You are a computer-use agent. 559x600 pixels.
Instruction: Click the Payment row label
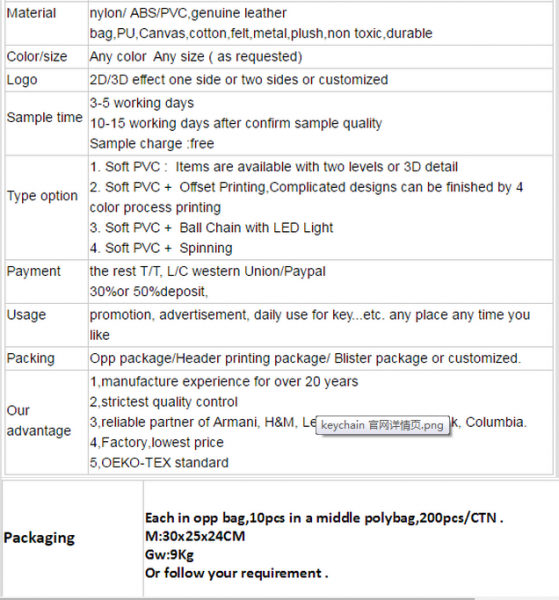point(34,271)
